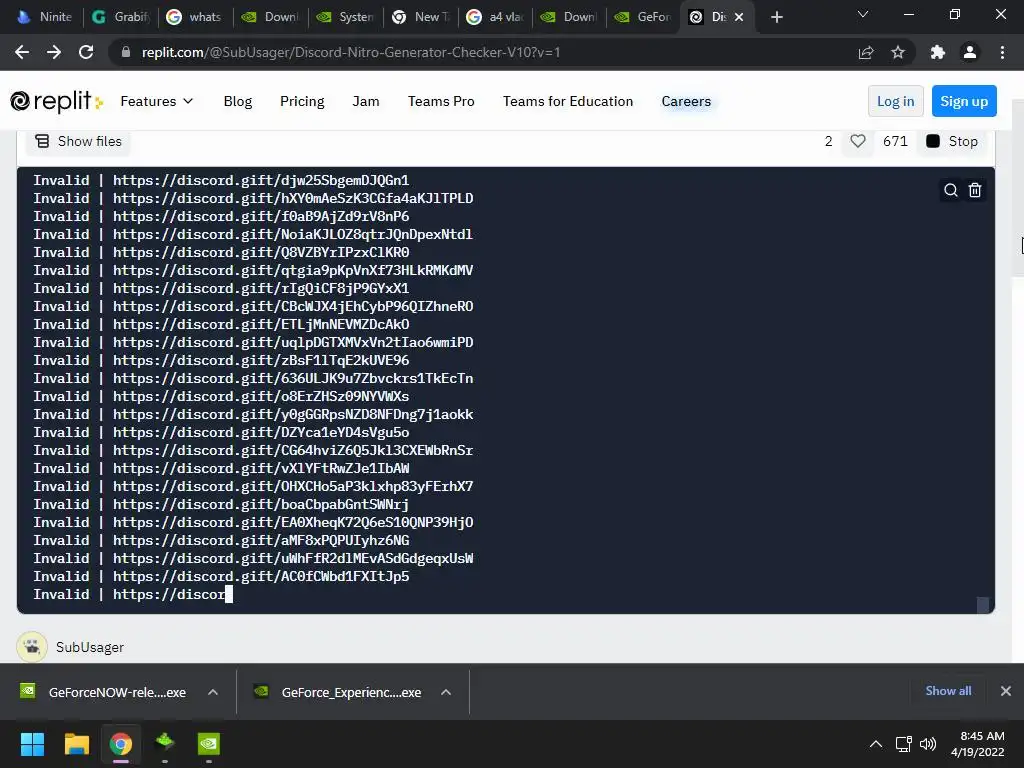The width and height of the screenshot is (1024, 768).
Task: Close the active Replit tab
Action: click(x=739, y=17)
